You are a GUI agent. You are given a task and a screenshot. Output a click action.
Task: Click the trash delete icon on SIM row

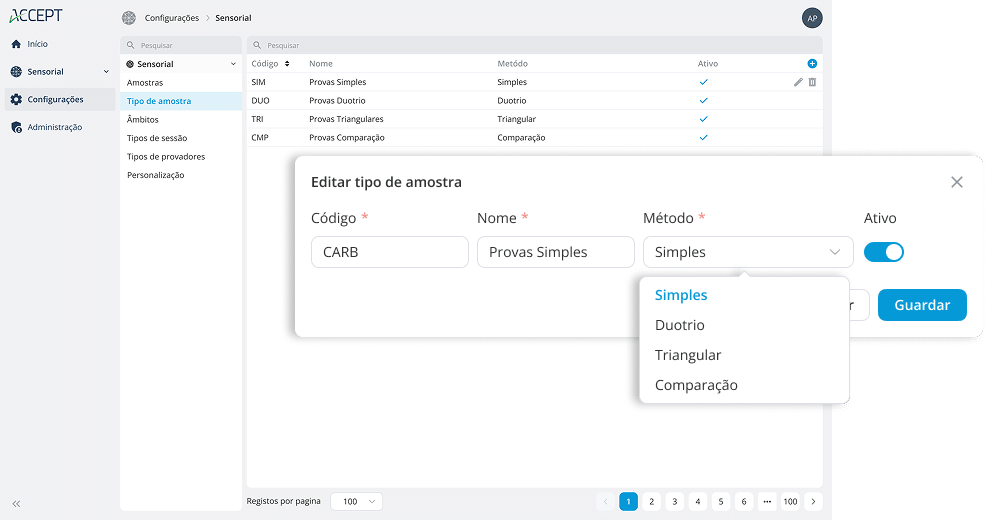click(x=812, y=82)
